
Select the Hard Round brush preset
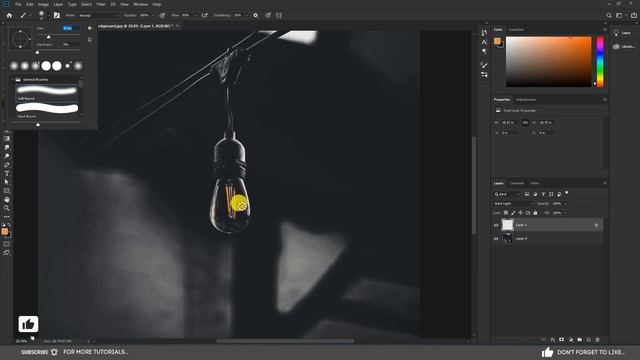tap(47, 110)
